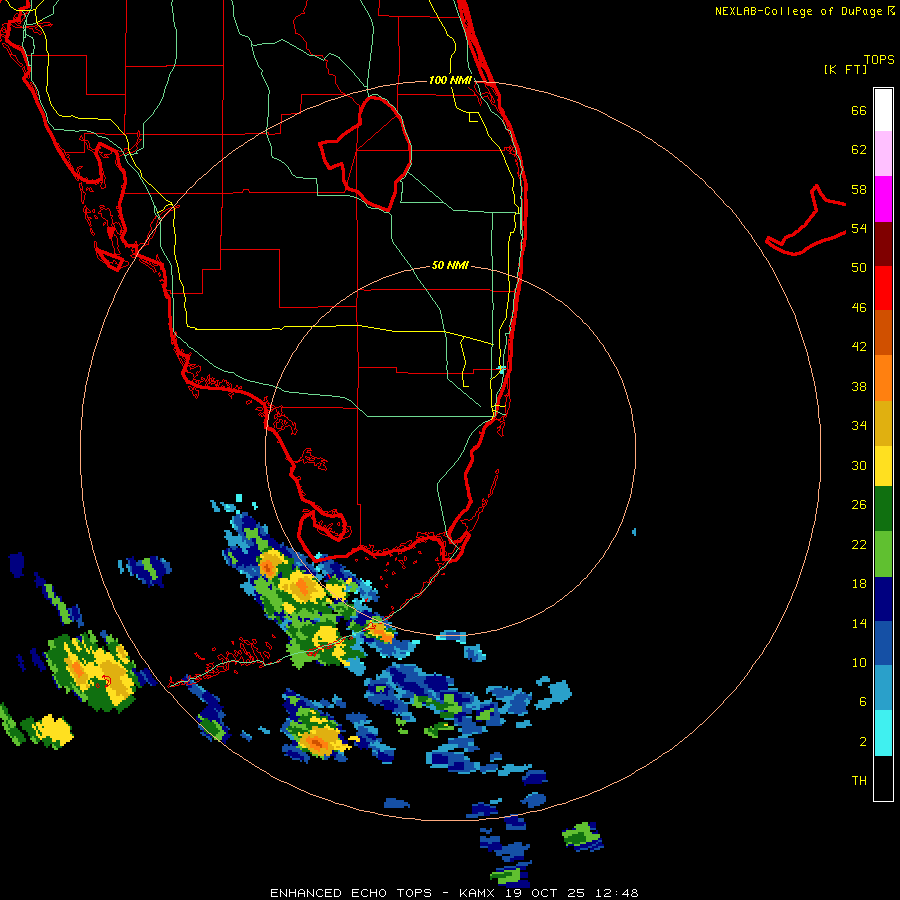Select the bright red 50 color swatch
Viewport: 900px width, 900px height.
[883, 288]
